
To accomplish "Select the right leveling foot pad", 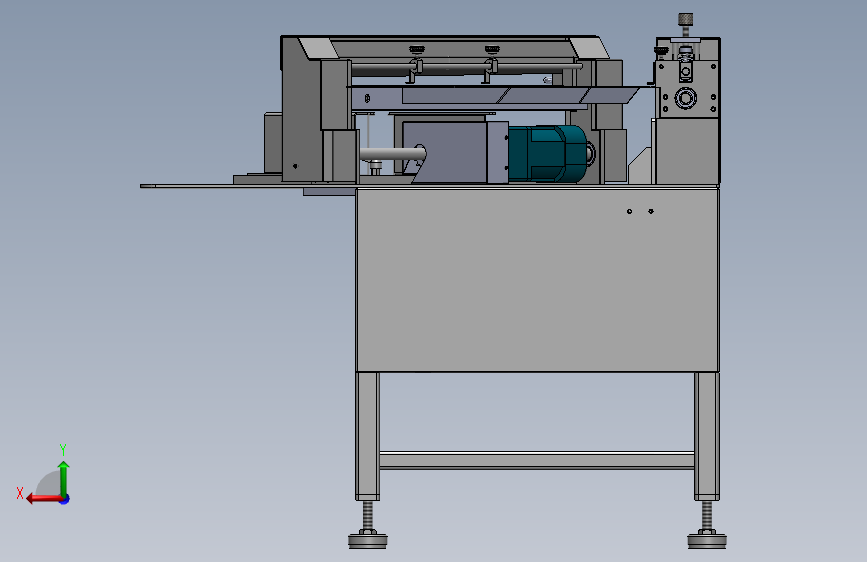I will (x=707, y=540).
